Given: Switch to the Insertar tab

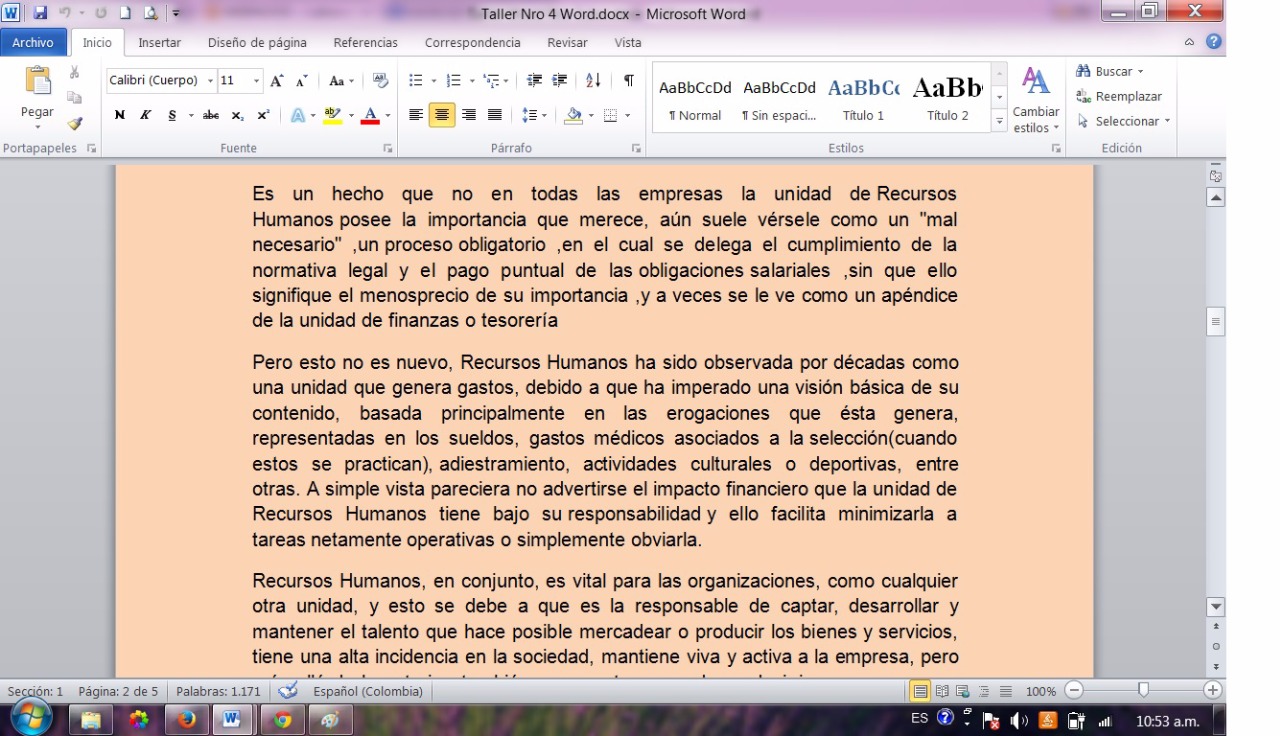Looking at the screenshot, I should pyautogui.click(x=159, y=43).
